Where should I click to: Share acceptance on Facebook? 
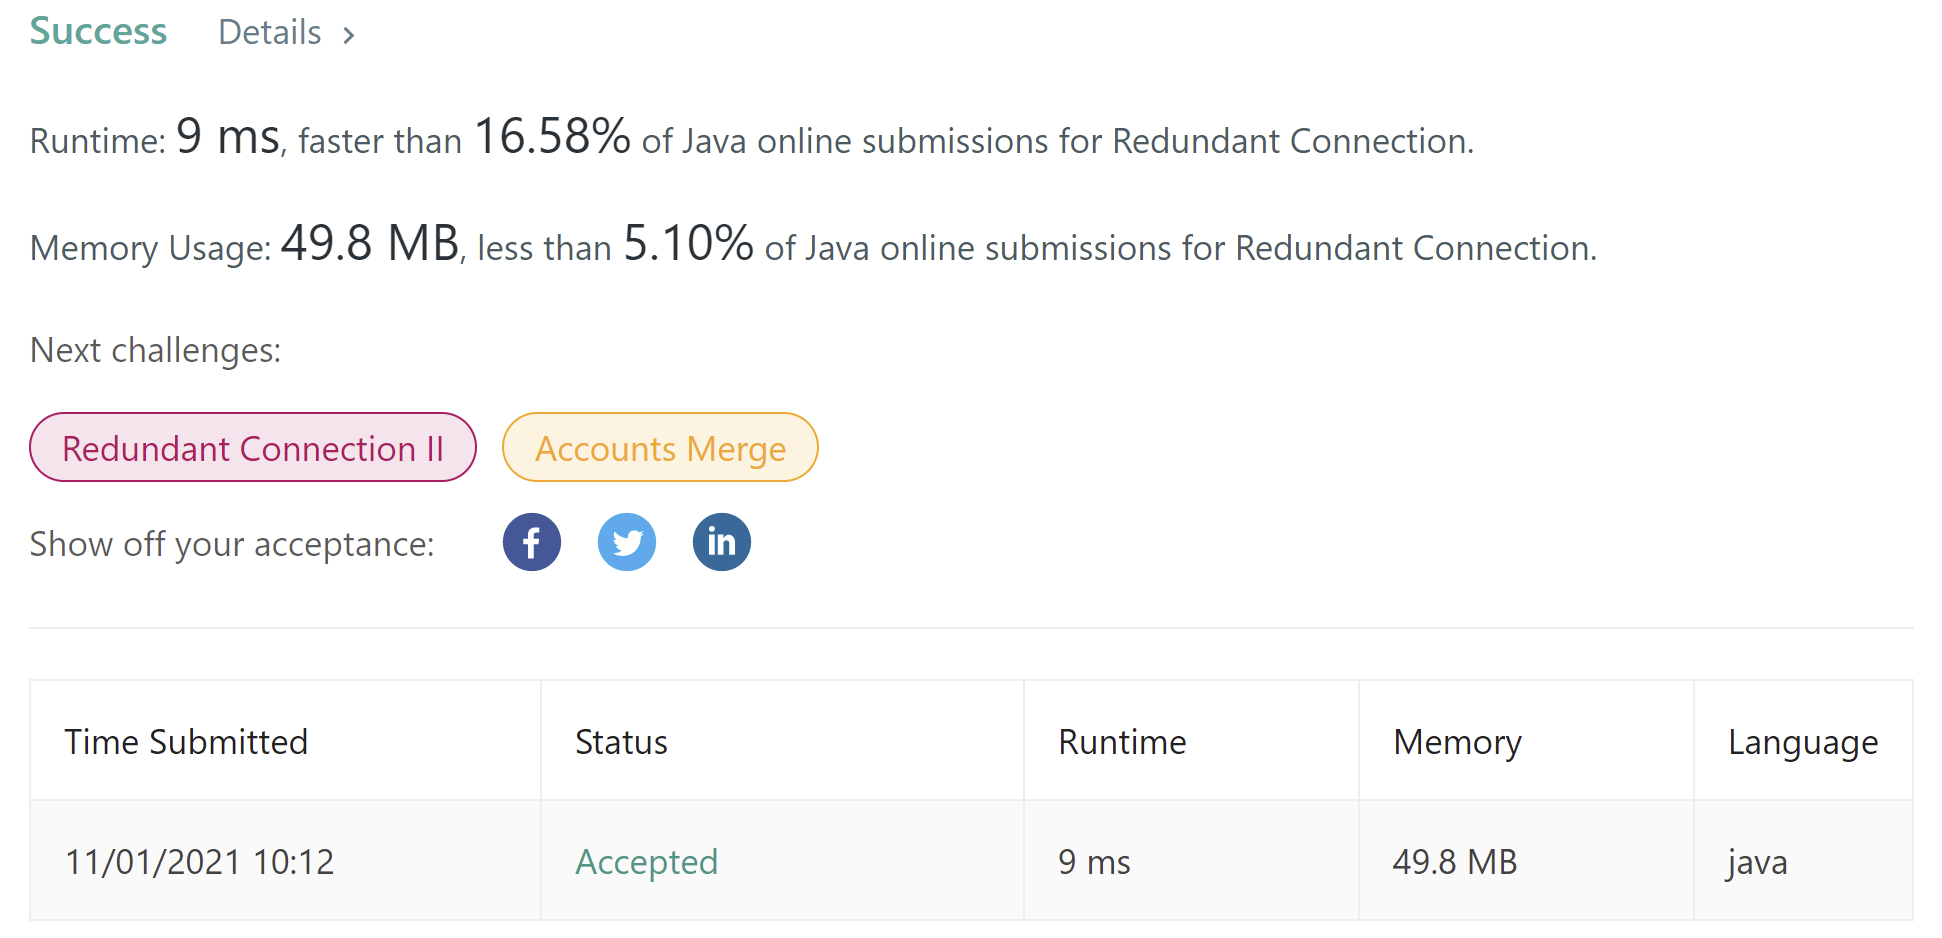click(x=531, y=543)
